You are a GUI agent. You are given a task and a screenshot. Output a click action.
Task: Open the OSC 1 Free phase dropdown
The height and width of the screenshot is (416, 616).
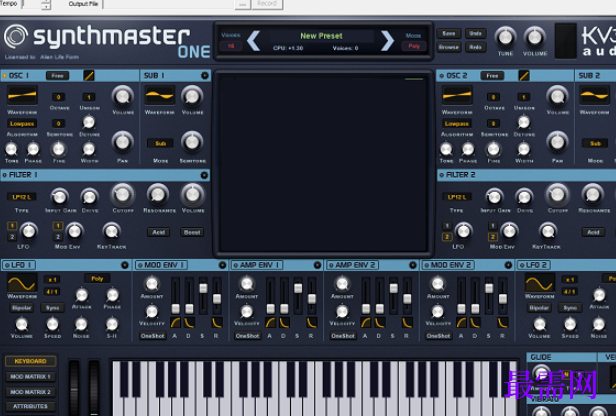(57, 76)
